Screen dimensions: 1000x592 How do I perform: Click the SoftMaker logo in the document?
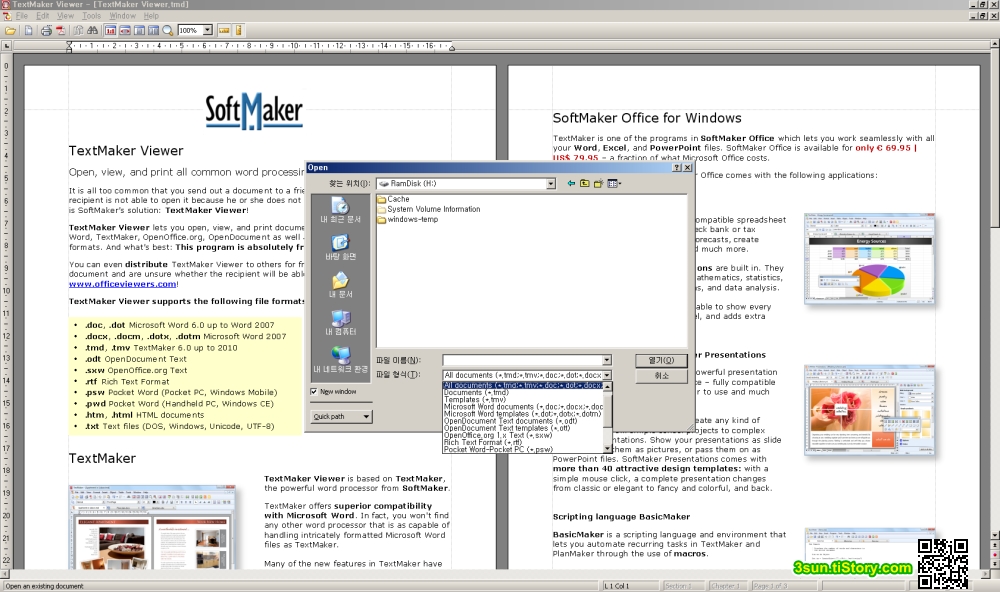pyautogui.click(x=254, y=111)
